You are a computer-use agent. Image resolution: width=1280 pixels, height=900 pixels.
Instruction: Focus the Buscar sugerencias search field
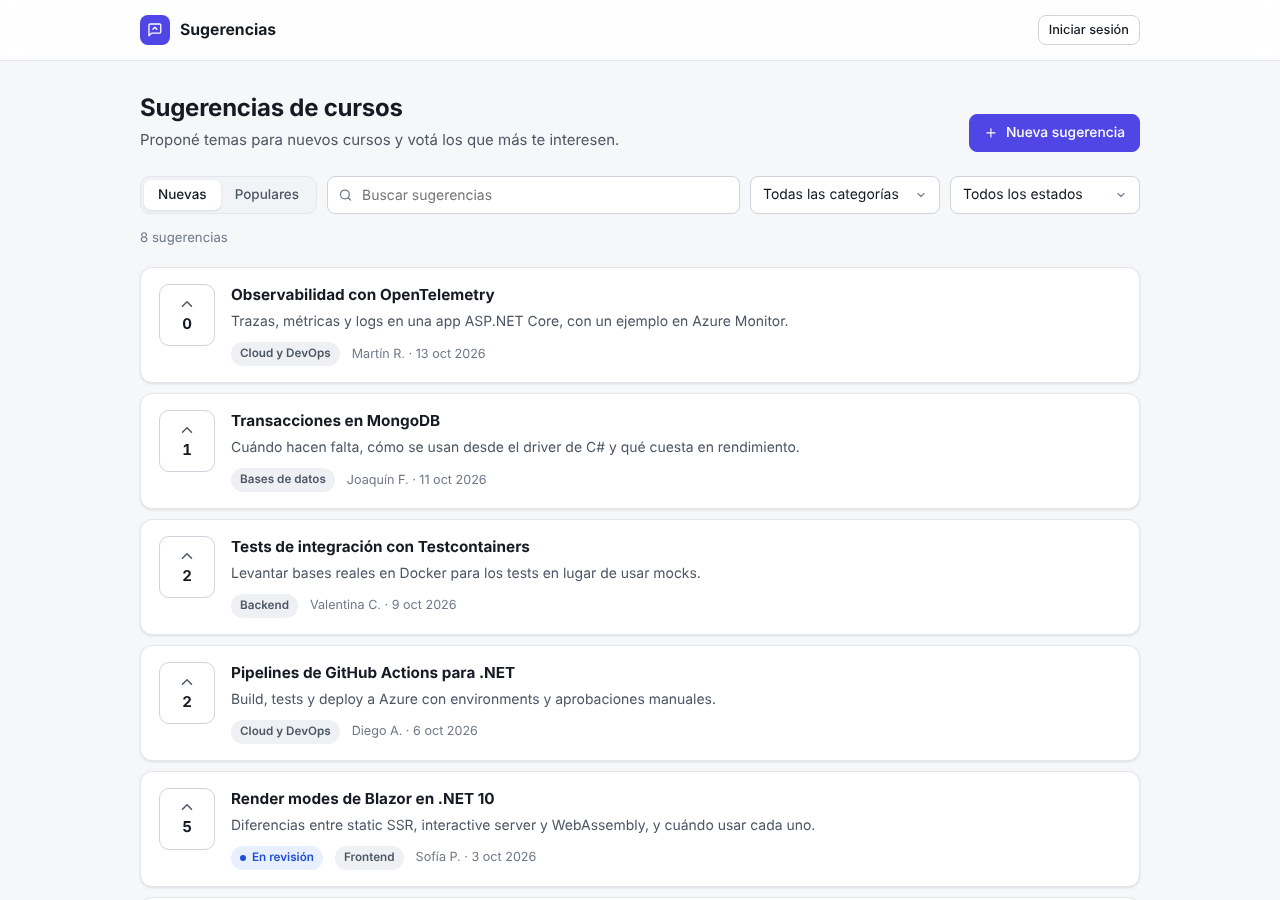tap(533, 195)
